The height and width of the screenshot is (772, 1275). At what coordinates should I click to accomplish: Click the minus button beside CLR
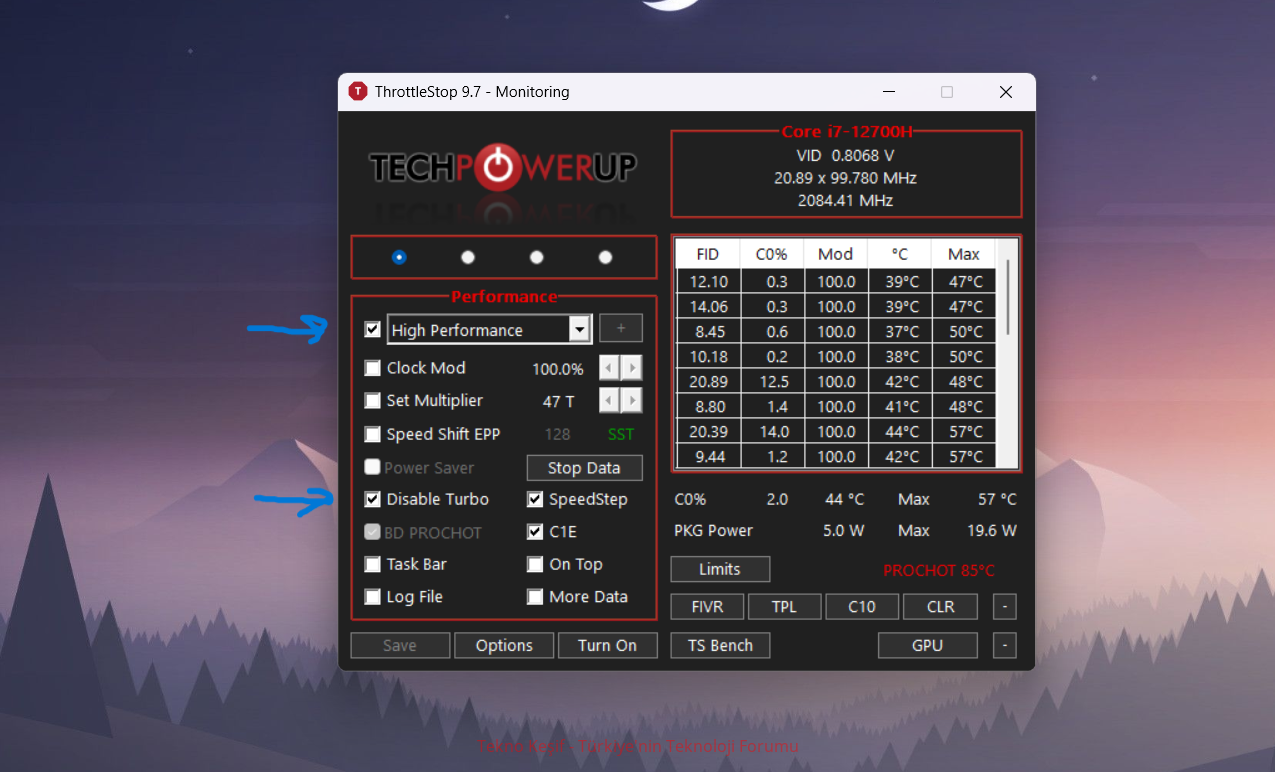(1005, 607)
